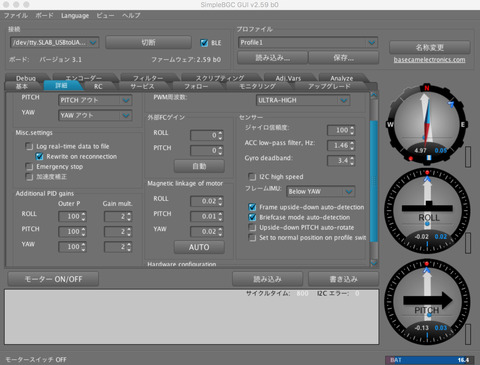
Task: Click the モーター ON/OFF button
Action: tap(53, 279)
